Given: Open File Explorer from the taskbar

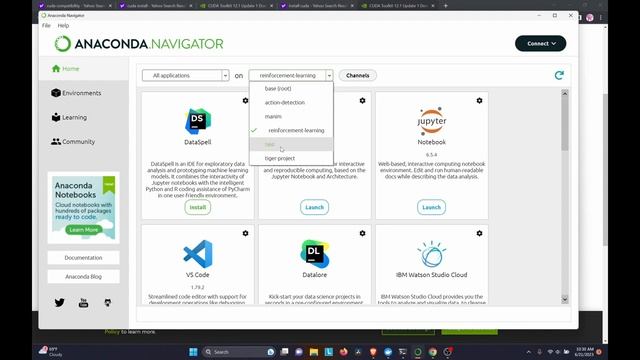Looking at the screenshot, I should tap(313, 352).
